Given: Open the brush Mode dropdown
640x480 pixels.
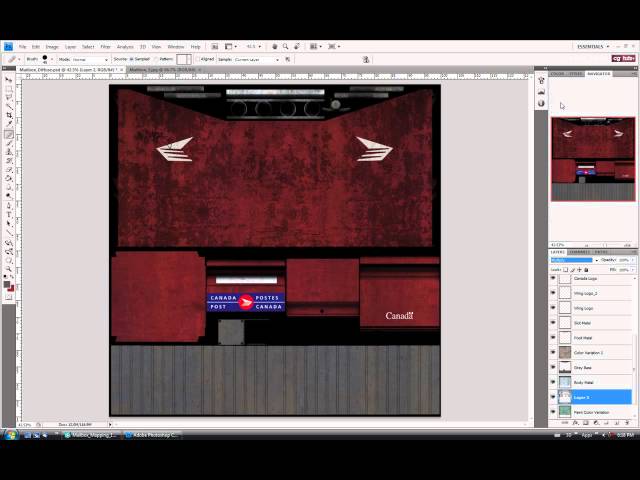Looking at the screenshot, I should [77, 59].
